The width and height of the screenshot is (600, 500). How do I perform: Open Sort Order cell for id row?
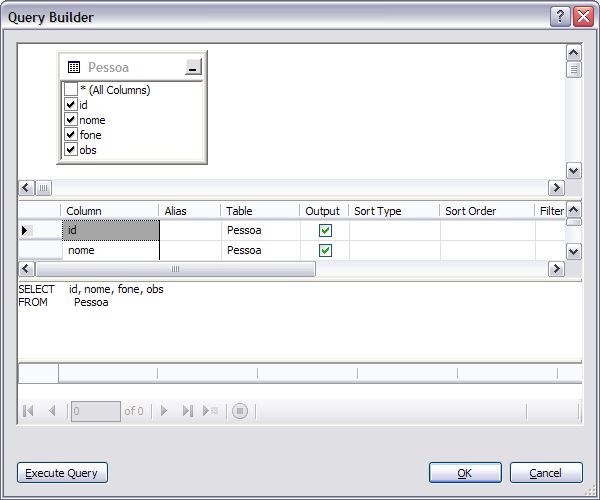tap(488, 230)
